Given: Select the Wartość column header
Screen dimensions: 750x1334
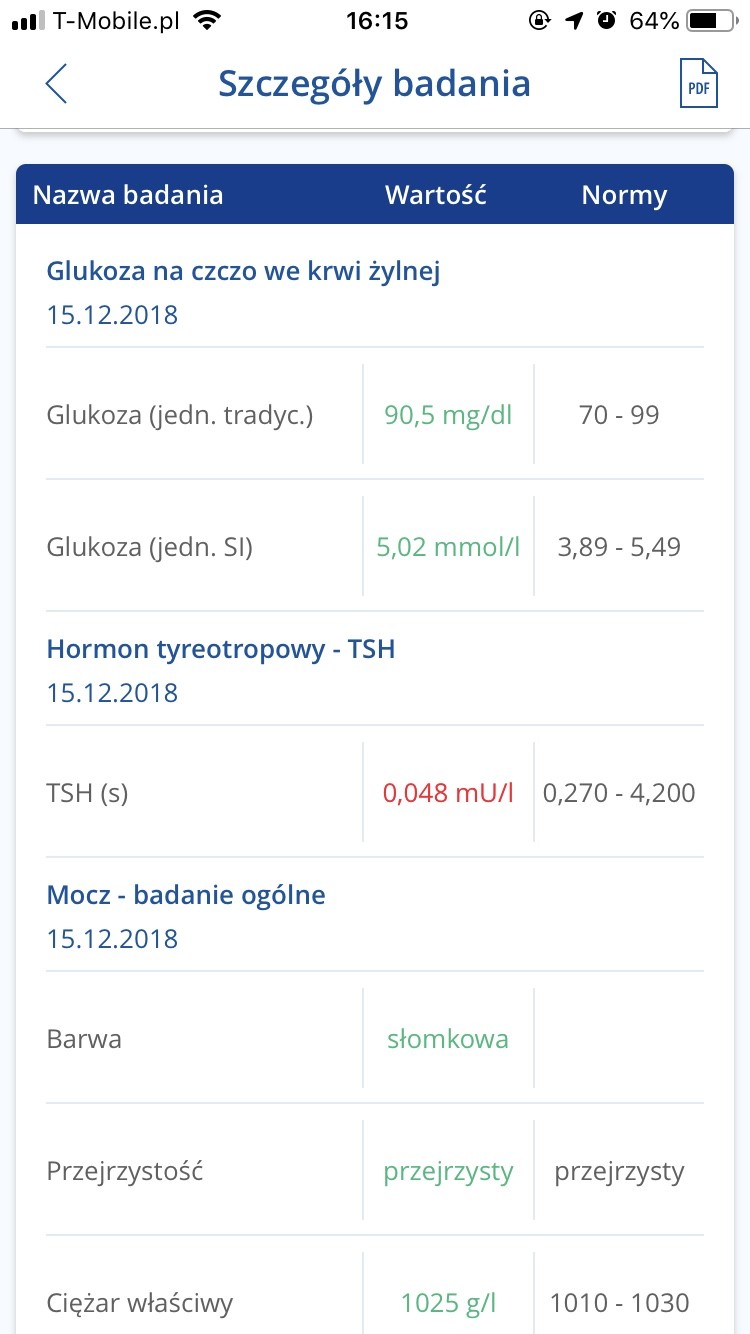Looking at the screenshot, I should (436, 195).
